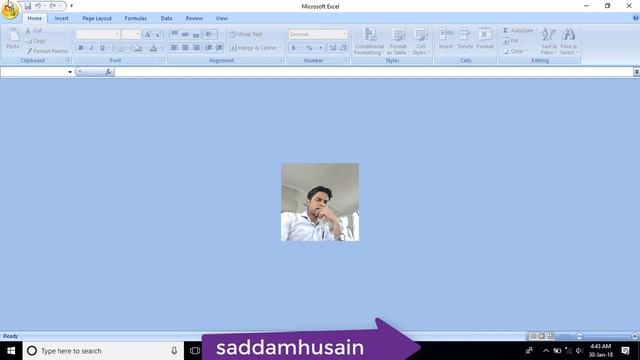Expand the formula bar

pos(636,72)
